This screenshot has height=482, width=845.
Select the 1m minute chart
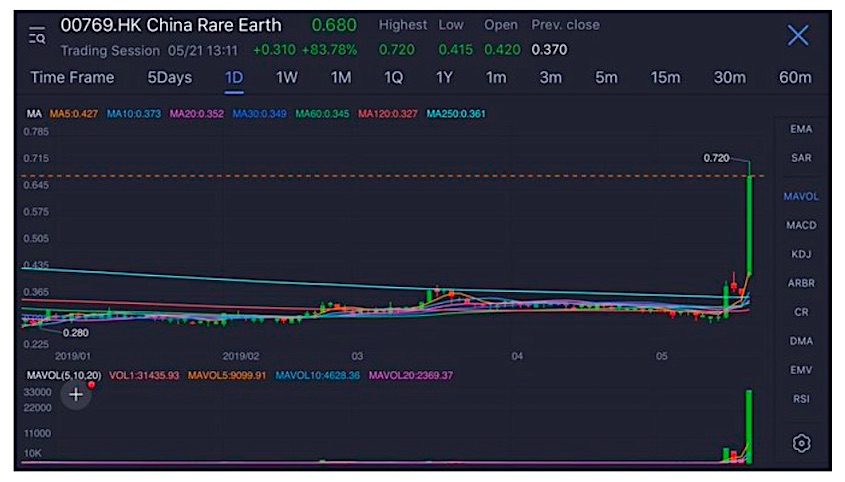pos(496,78)
